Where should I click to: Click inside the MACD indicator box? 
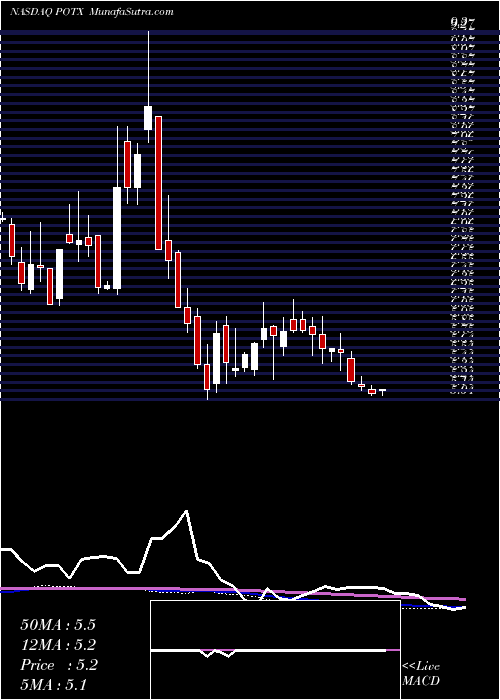pyautogui.click(x=275, y=650)
